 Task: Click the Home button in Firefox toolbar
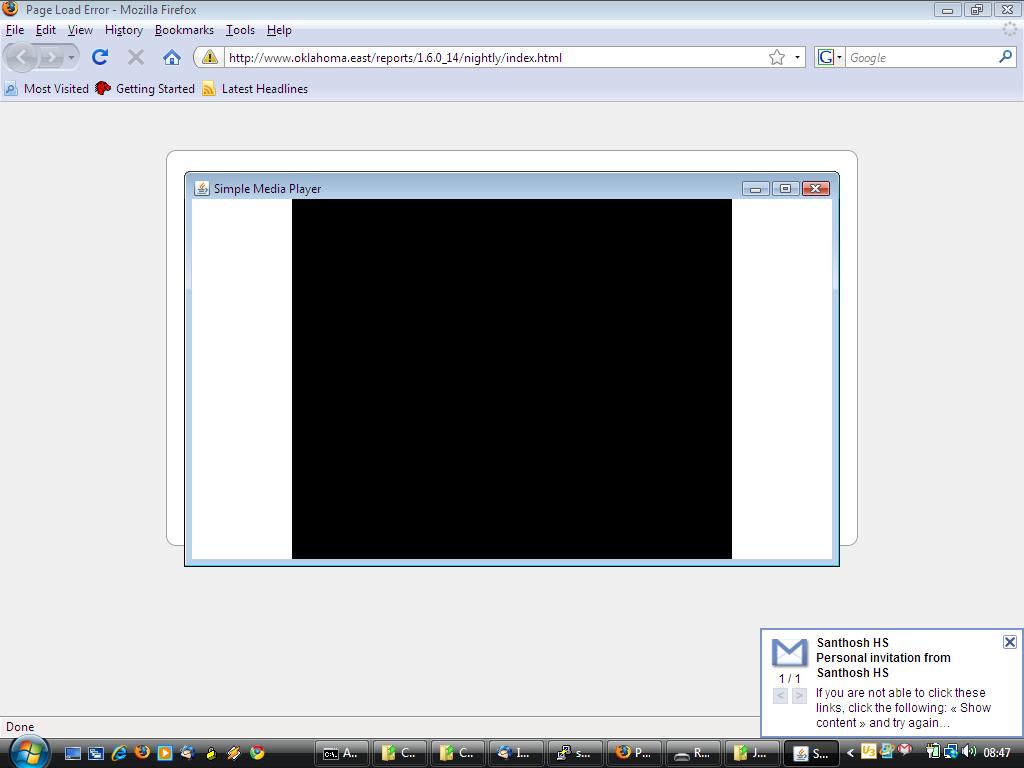pos(171,57)
